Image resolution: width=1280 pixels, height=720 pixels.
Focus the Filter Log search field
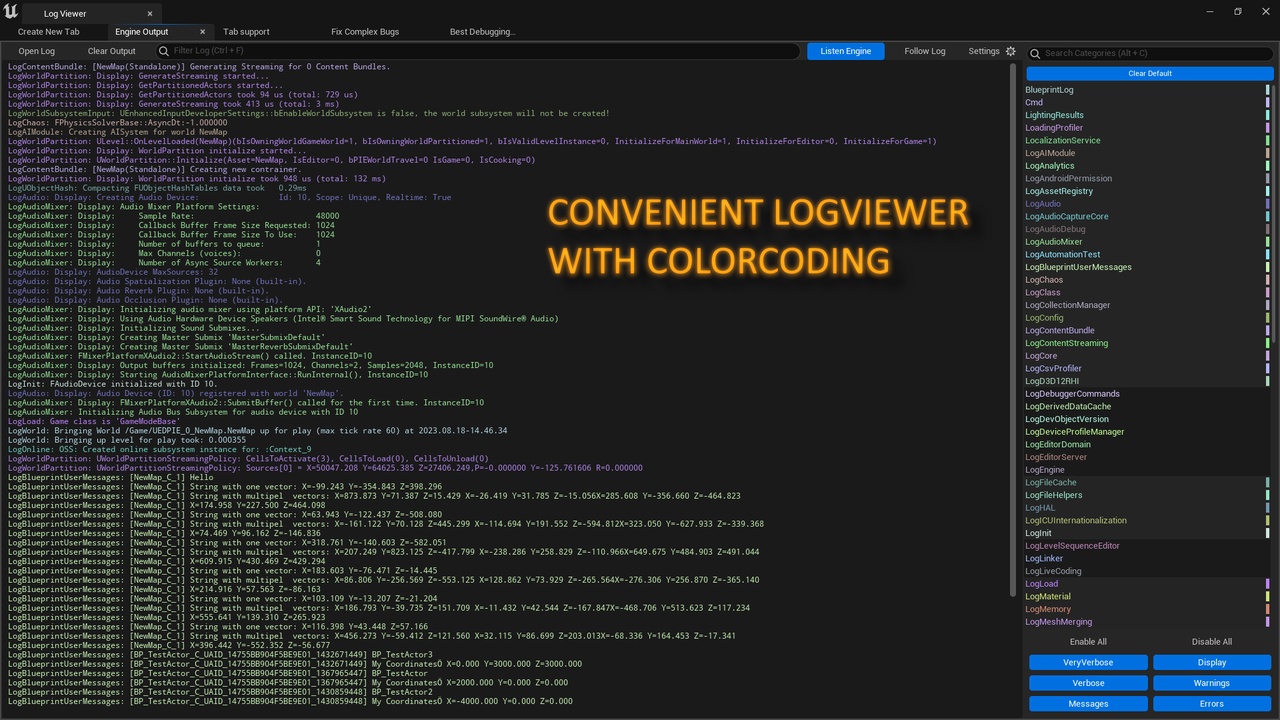pyautogui.click(x=478, y=51)
